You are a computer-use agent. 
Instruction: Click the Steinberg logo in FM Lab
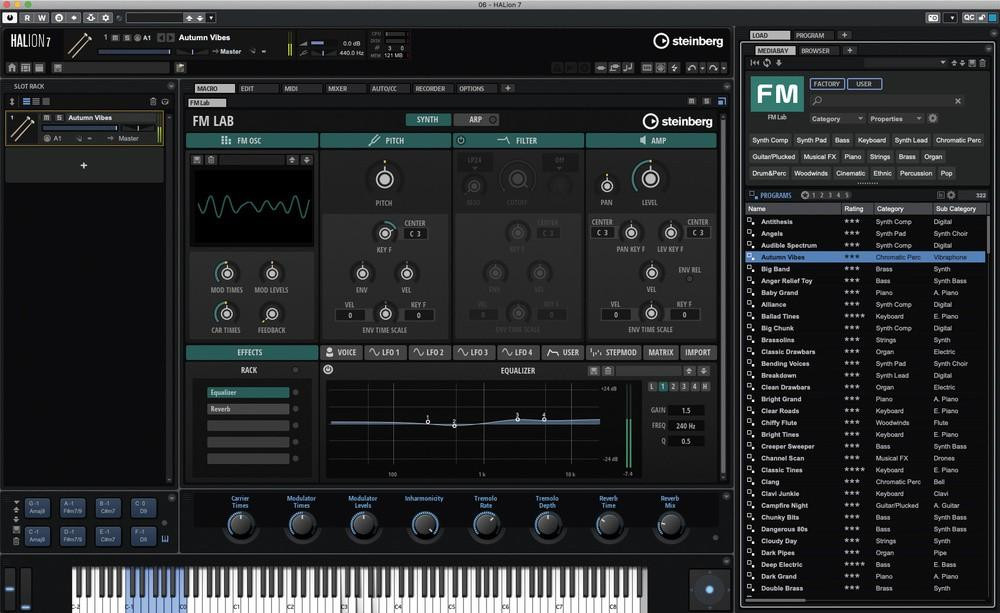click(687, 120)
